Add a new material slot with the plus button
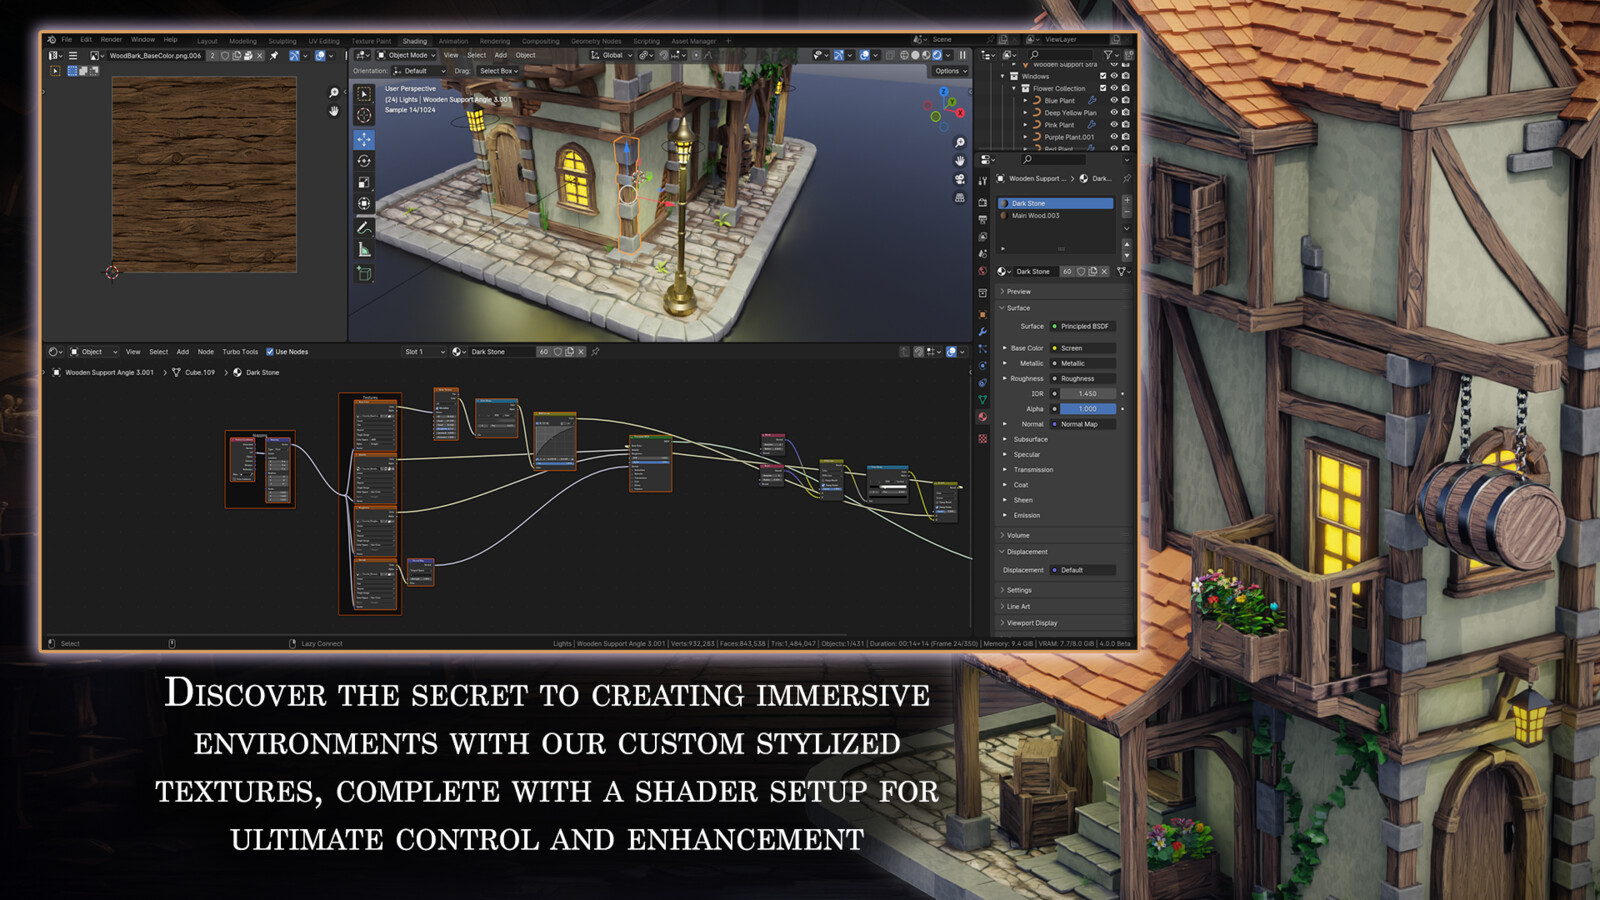The image size is (1600, 900). point(1127,200)
